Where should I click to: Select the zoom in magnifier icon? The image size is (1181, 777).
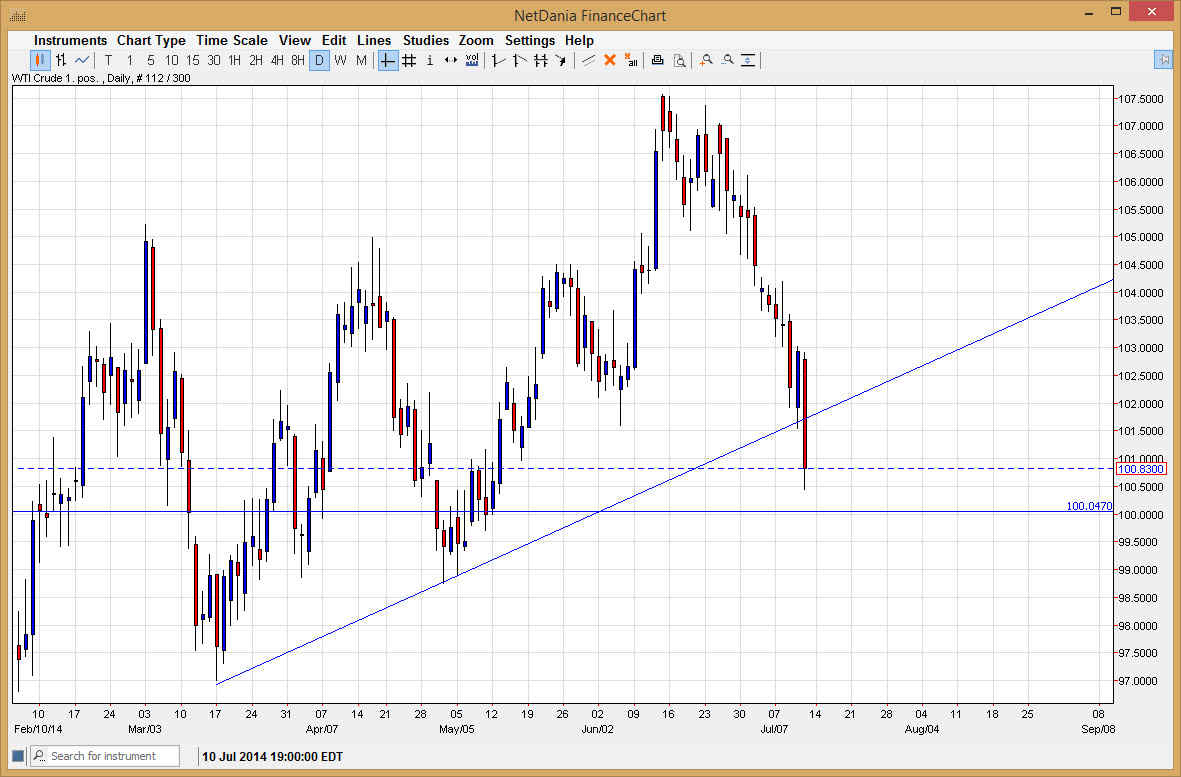point(705,60)
